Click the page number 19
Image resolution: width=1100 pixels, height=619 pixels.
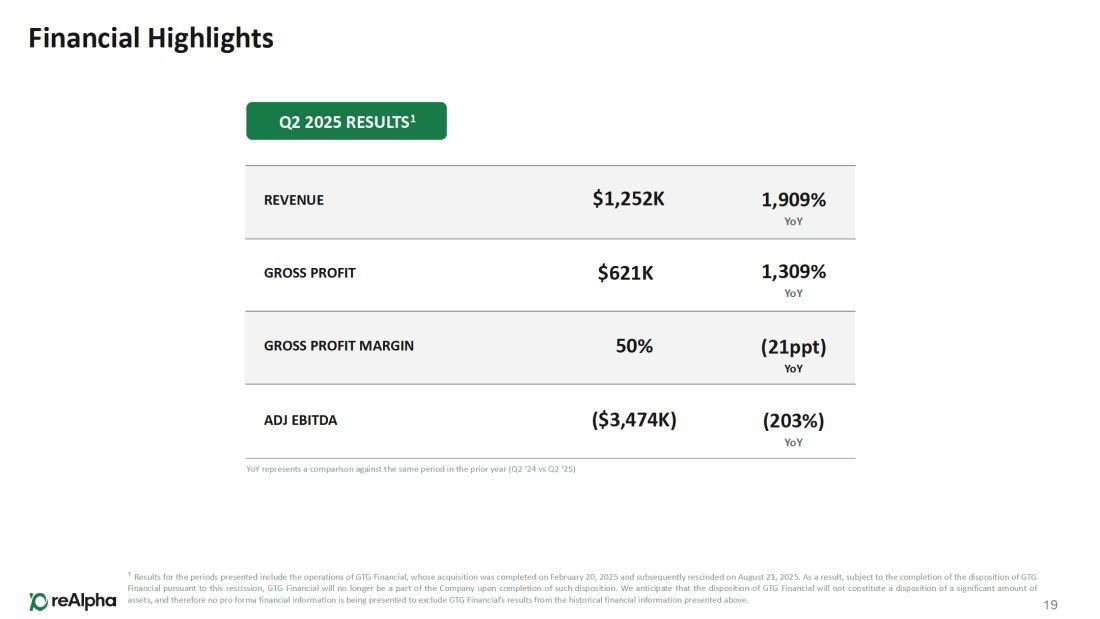coord(1050,605)
